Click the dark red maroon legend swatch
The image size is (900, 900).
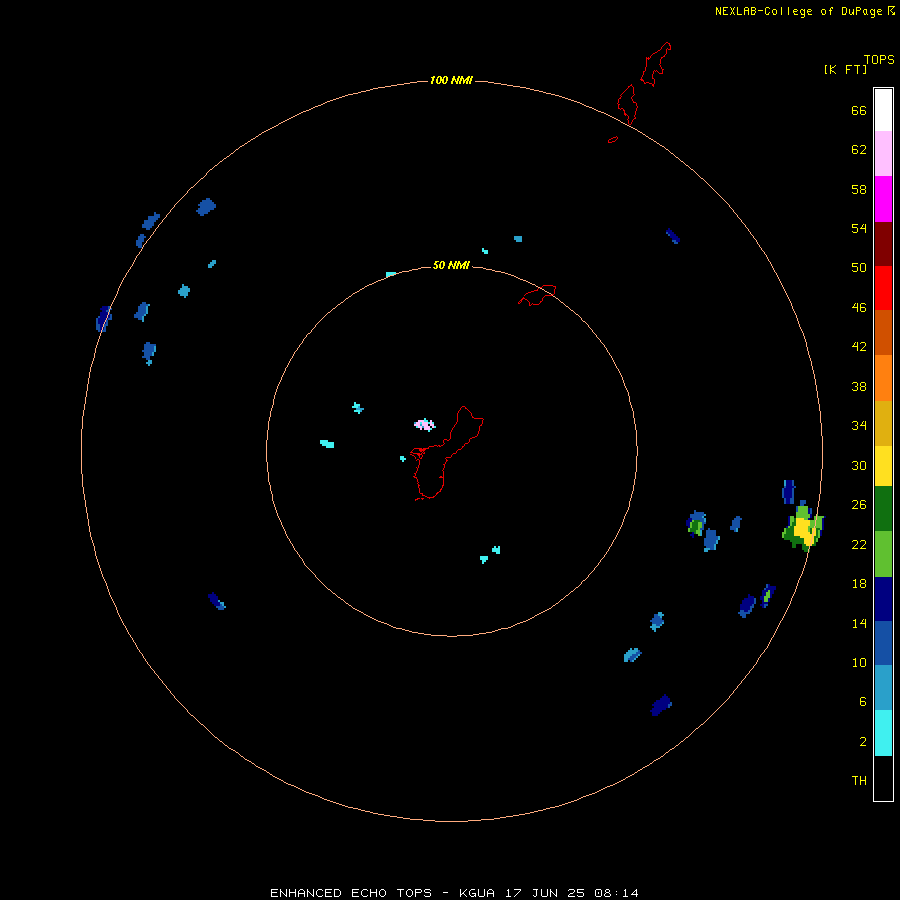point(883,244)
